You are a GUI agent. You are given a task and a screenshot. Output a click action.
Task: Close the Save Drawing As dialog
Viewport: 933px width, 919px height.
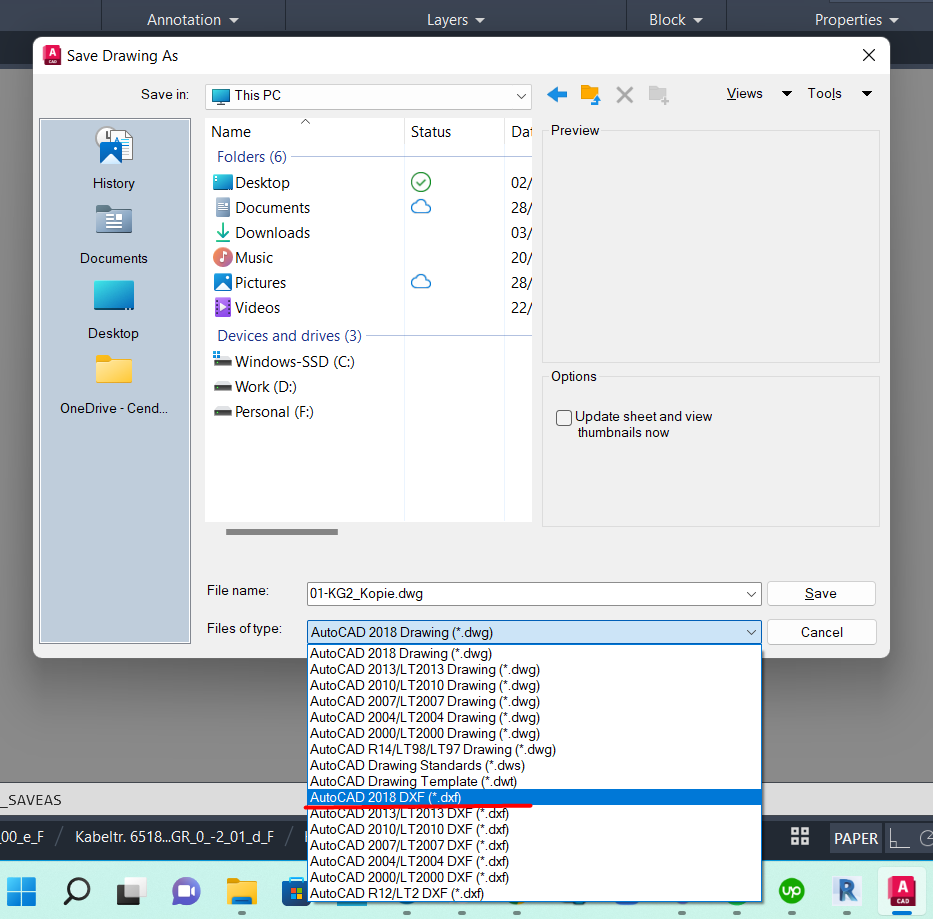click(868, 55)
